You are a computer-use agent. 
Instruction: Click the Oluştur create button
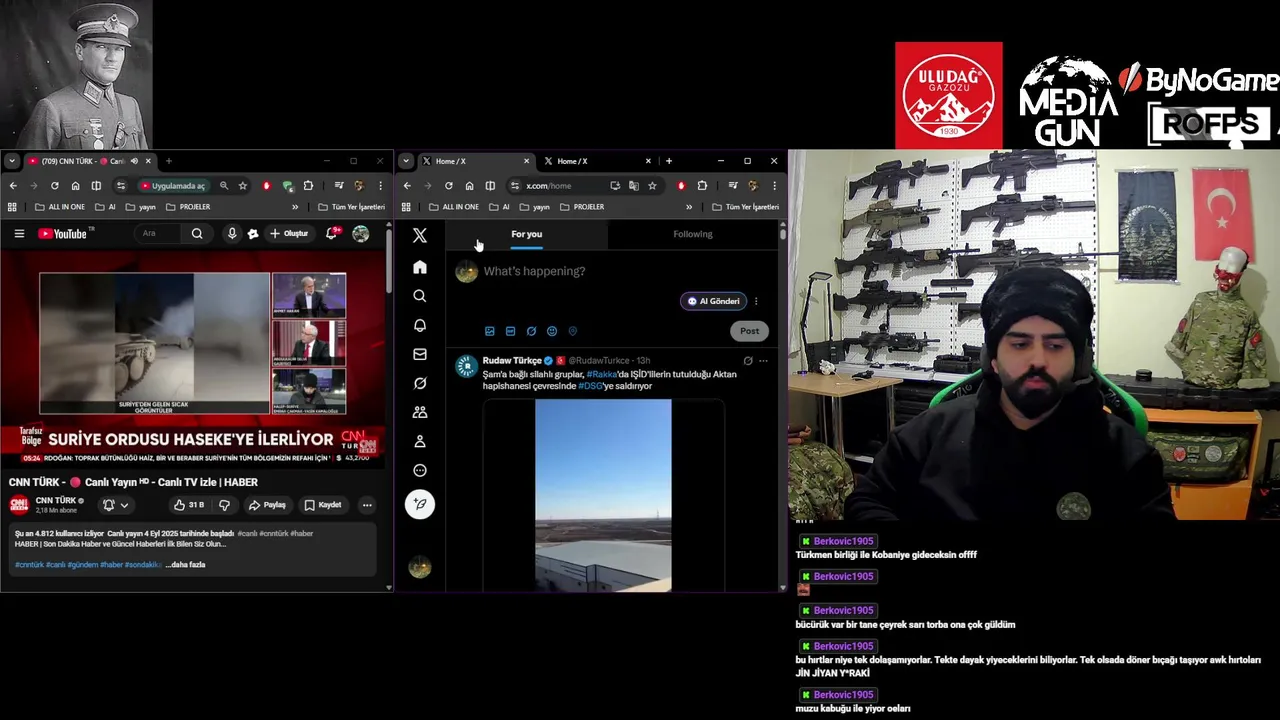pyautogui.click(x=289, y=234)
